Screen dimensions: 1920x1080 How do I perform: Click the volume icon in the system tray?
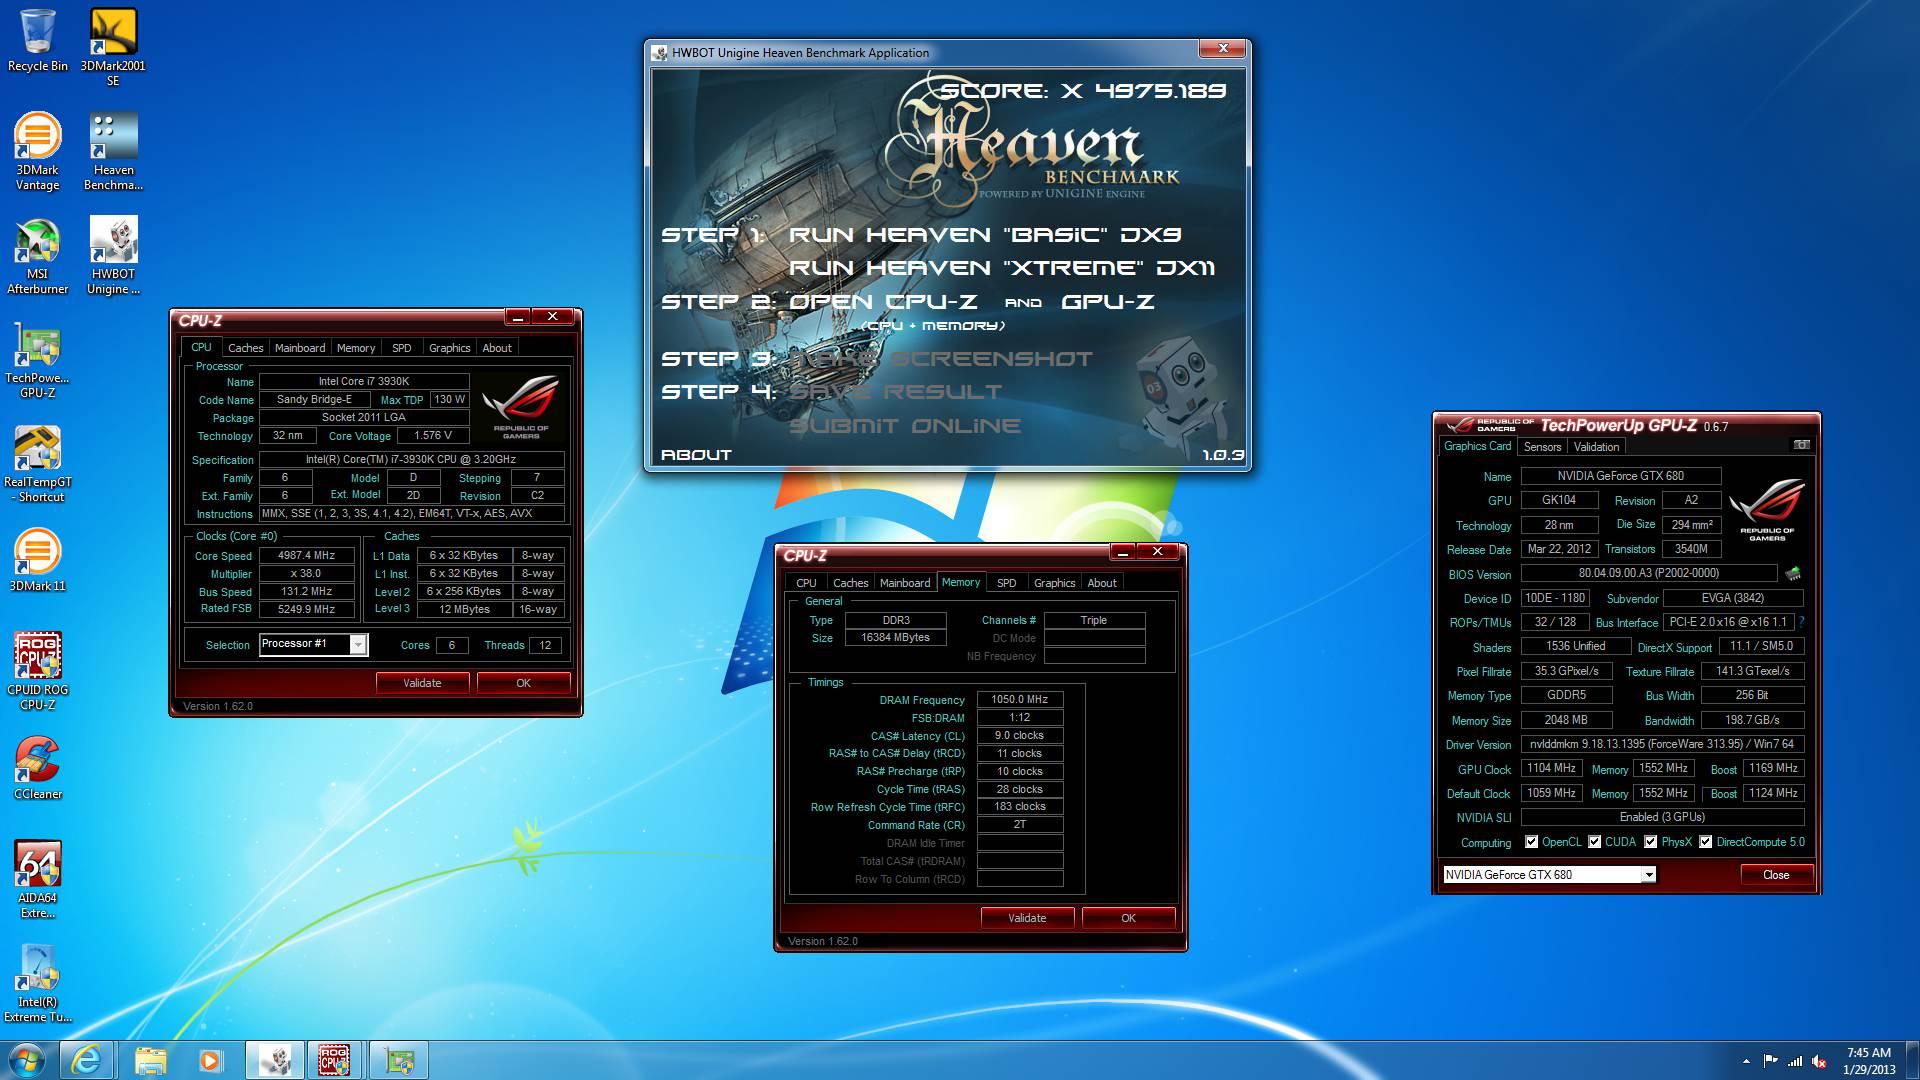(x=1819, y=1062)
